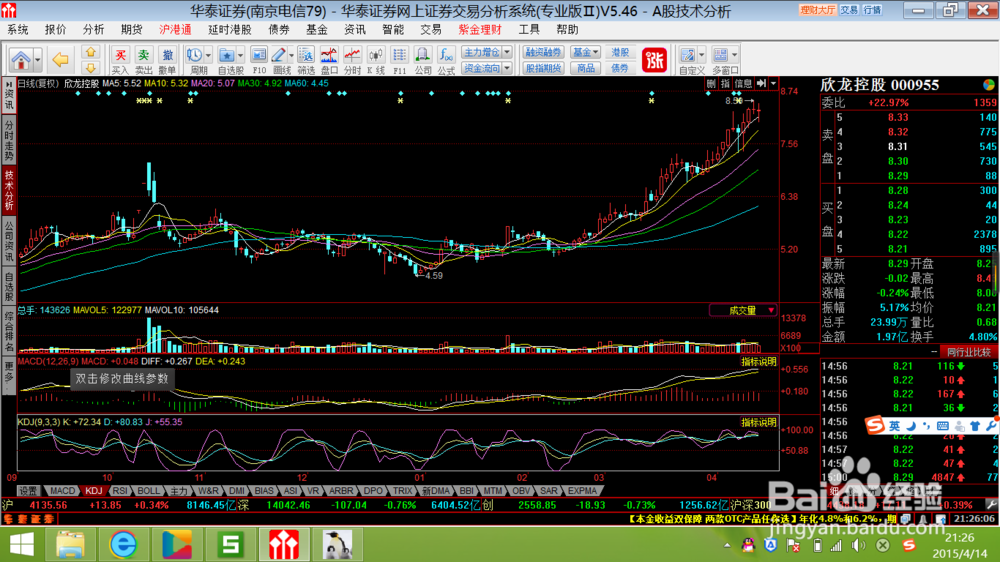Switch to 分时 intraday chart icon
The image size is (1000, 562).
(x=352, y=60)
